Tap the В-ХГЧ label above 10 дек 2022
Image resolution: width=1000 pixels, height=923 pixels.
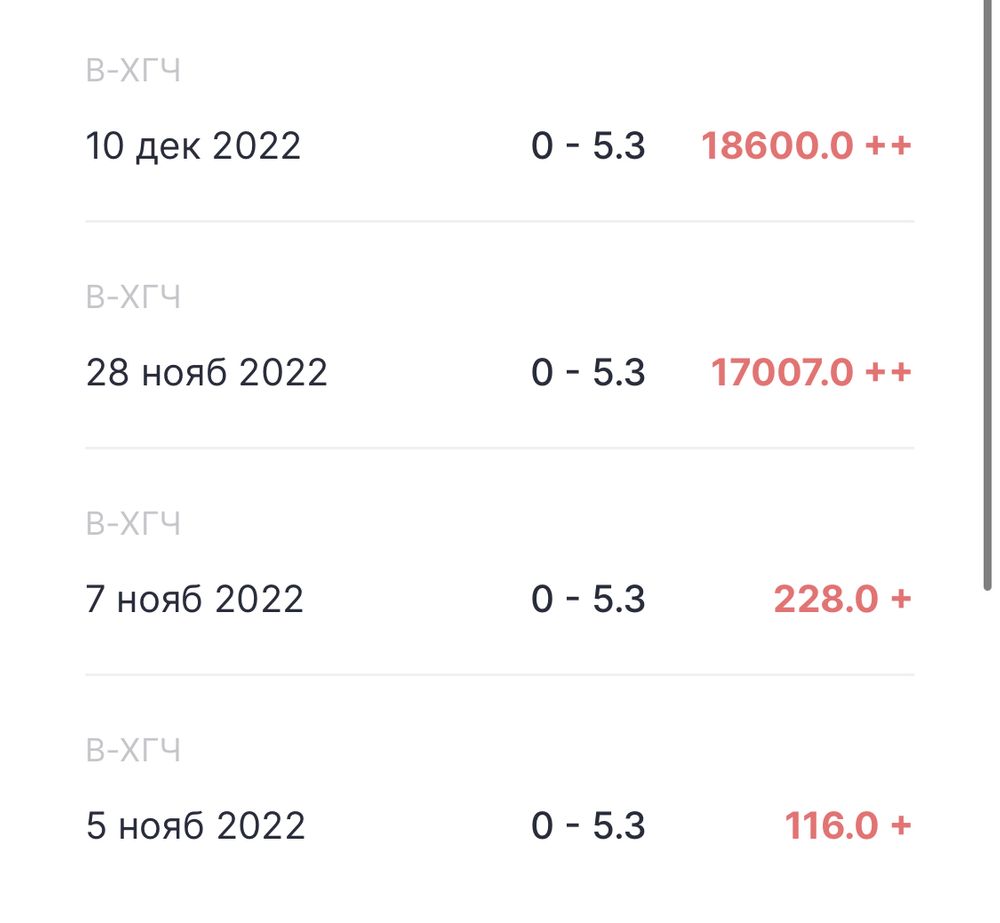click(133, 71)
